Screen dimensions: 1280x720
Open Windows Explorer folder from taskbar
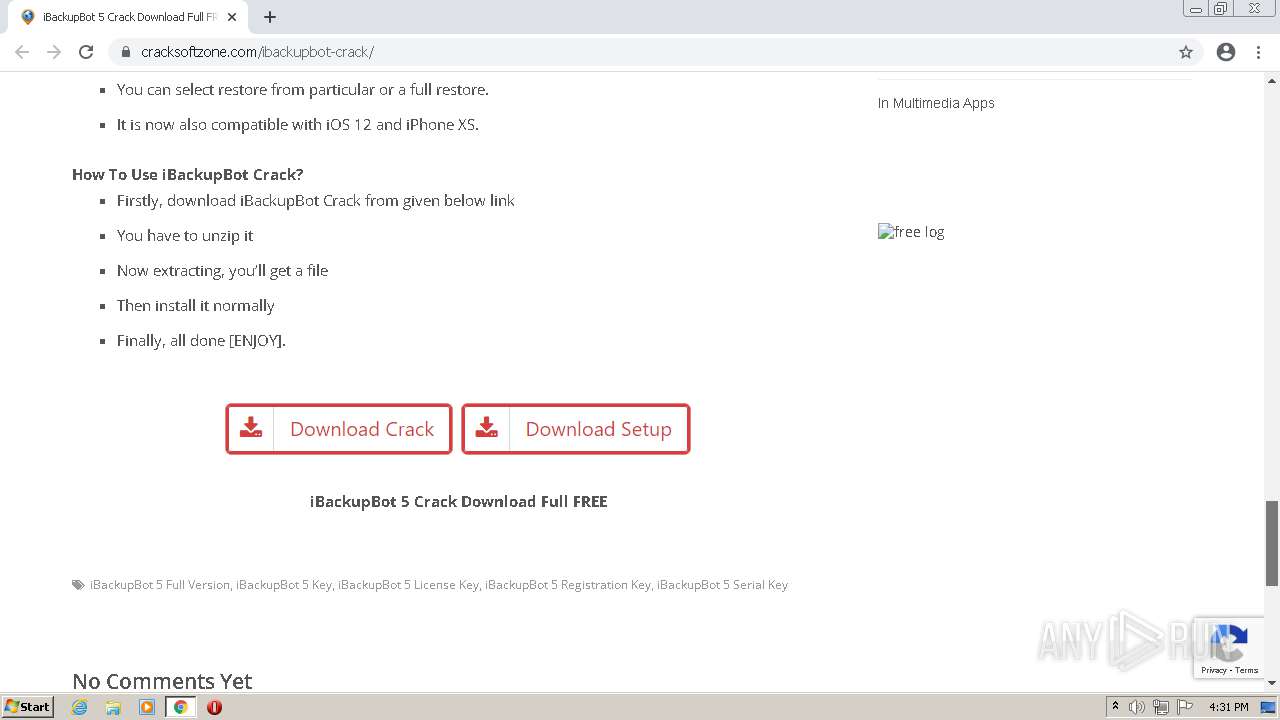(x=113, y=707)
